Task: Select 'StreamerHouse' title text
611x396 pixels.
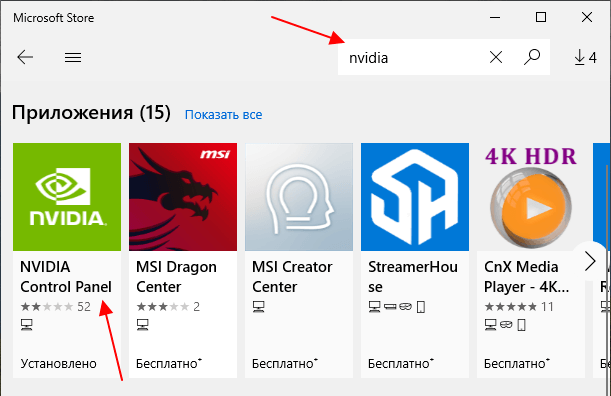Action: click(x=413, y=277)
